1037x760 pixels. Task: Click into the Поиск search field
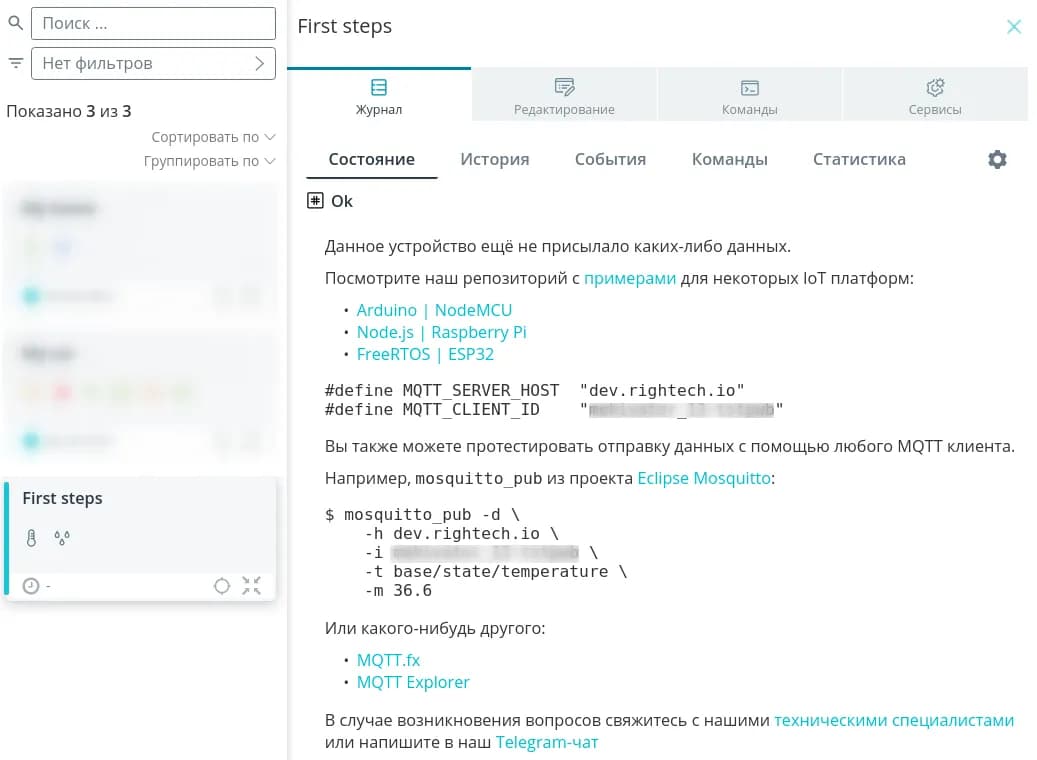point(153,23)
